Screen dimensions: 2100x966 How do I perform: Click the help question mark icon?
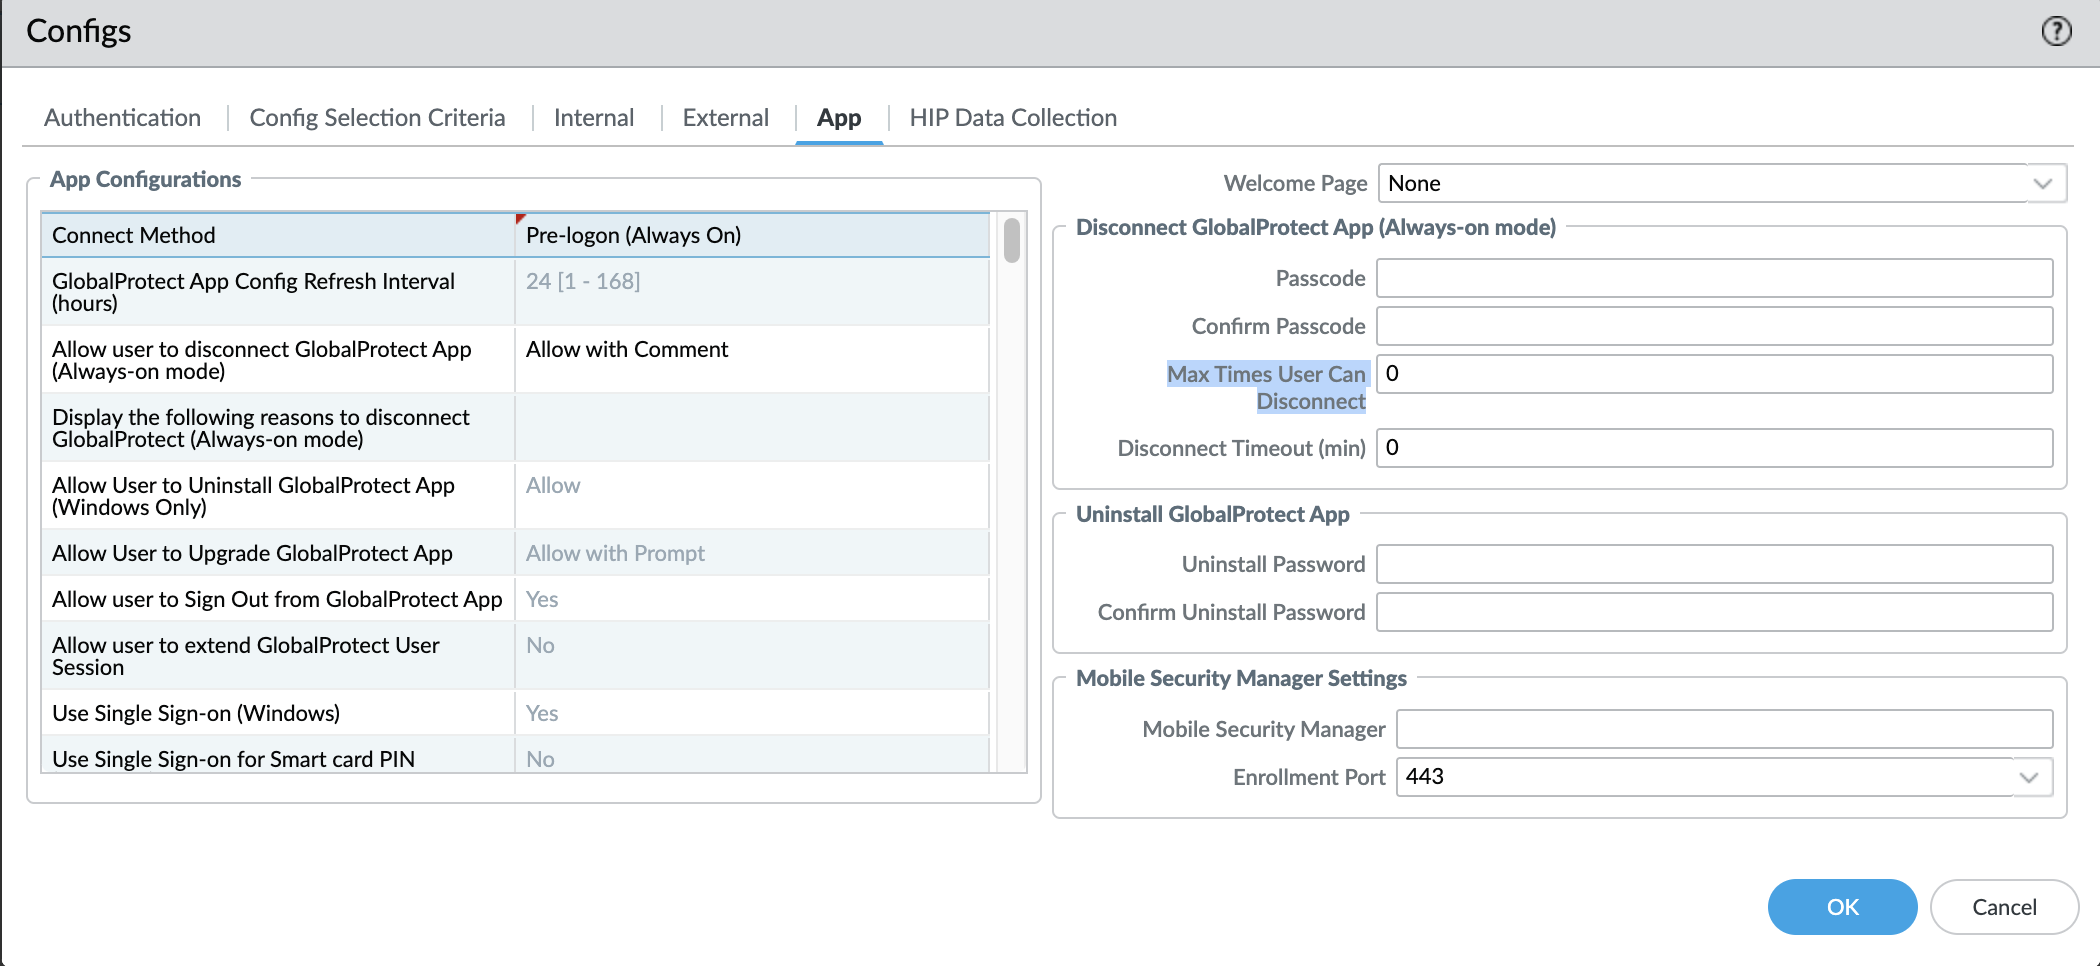tap(2056, 32)
